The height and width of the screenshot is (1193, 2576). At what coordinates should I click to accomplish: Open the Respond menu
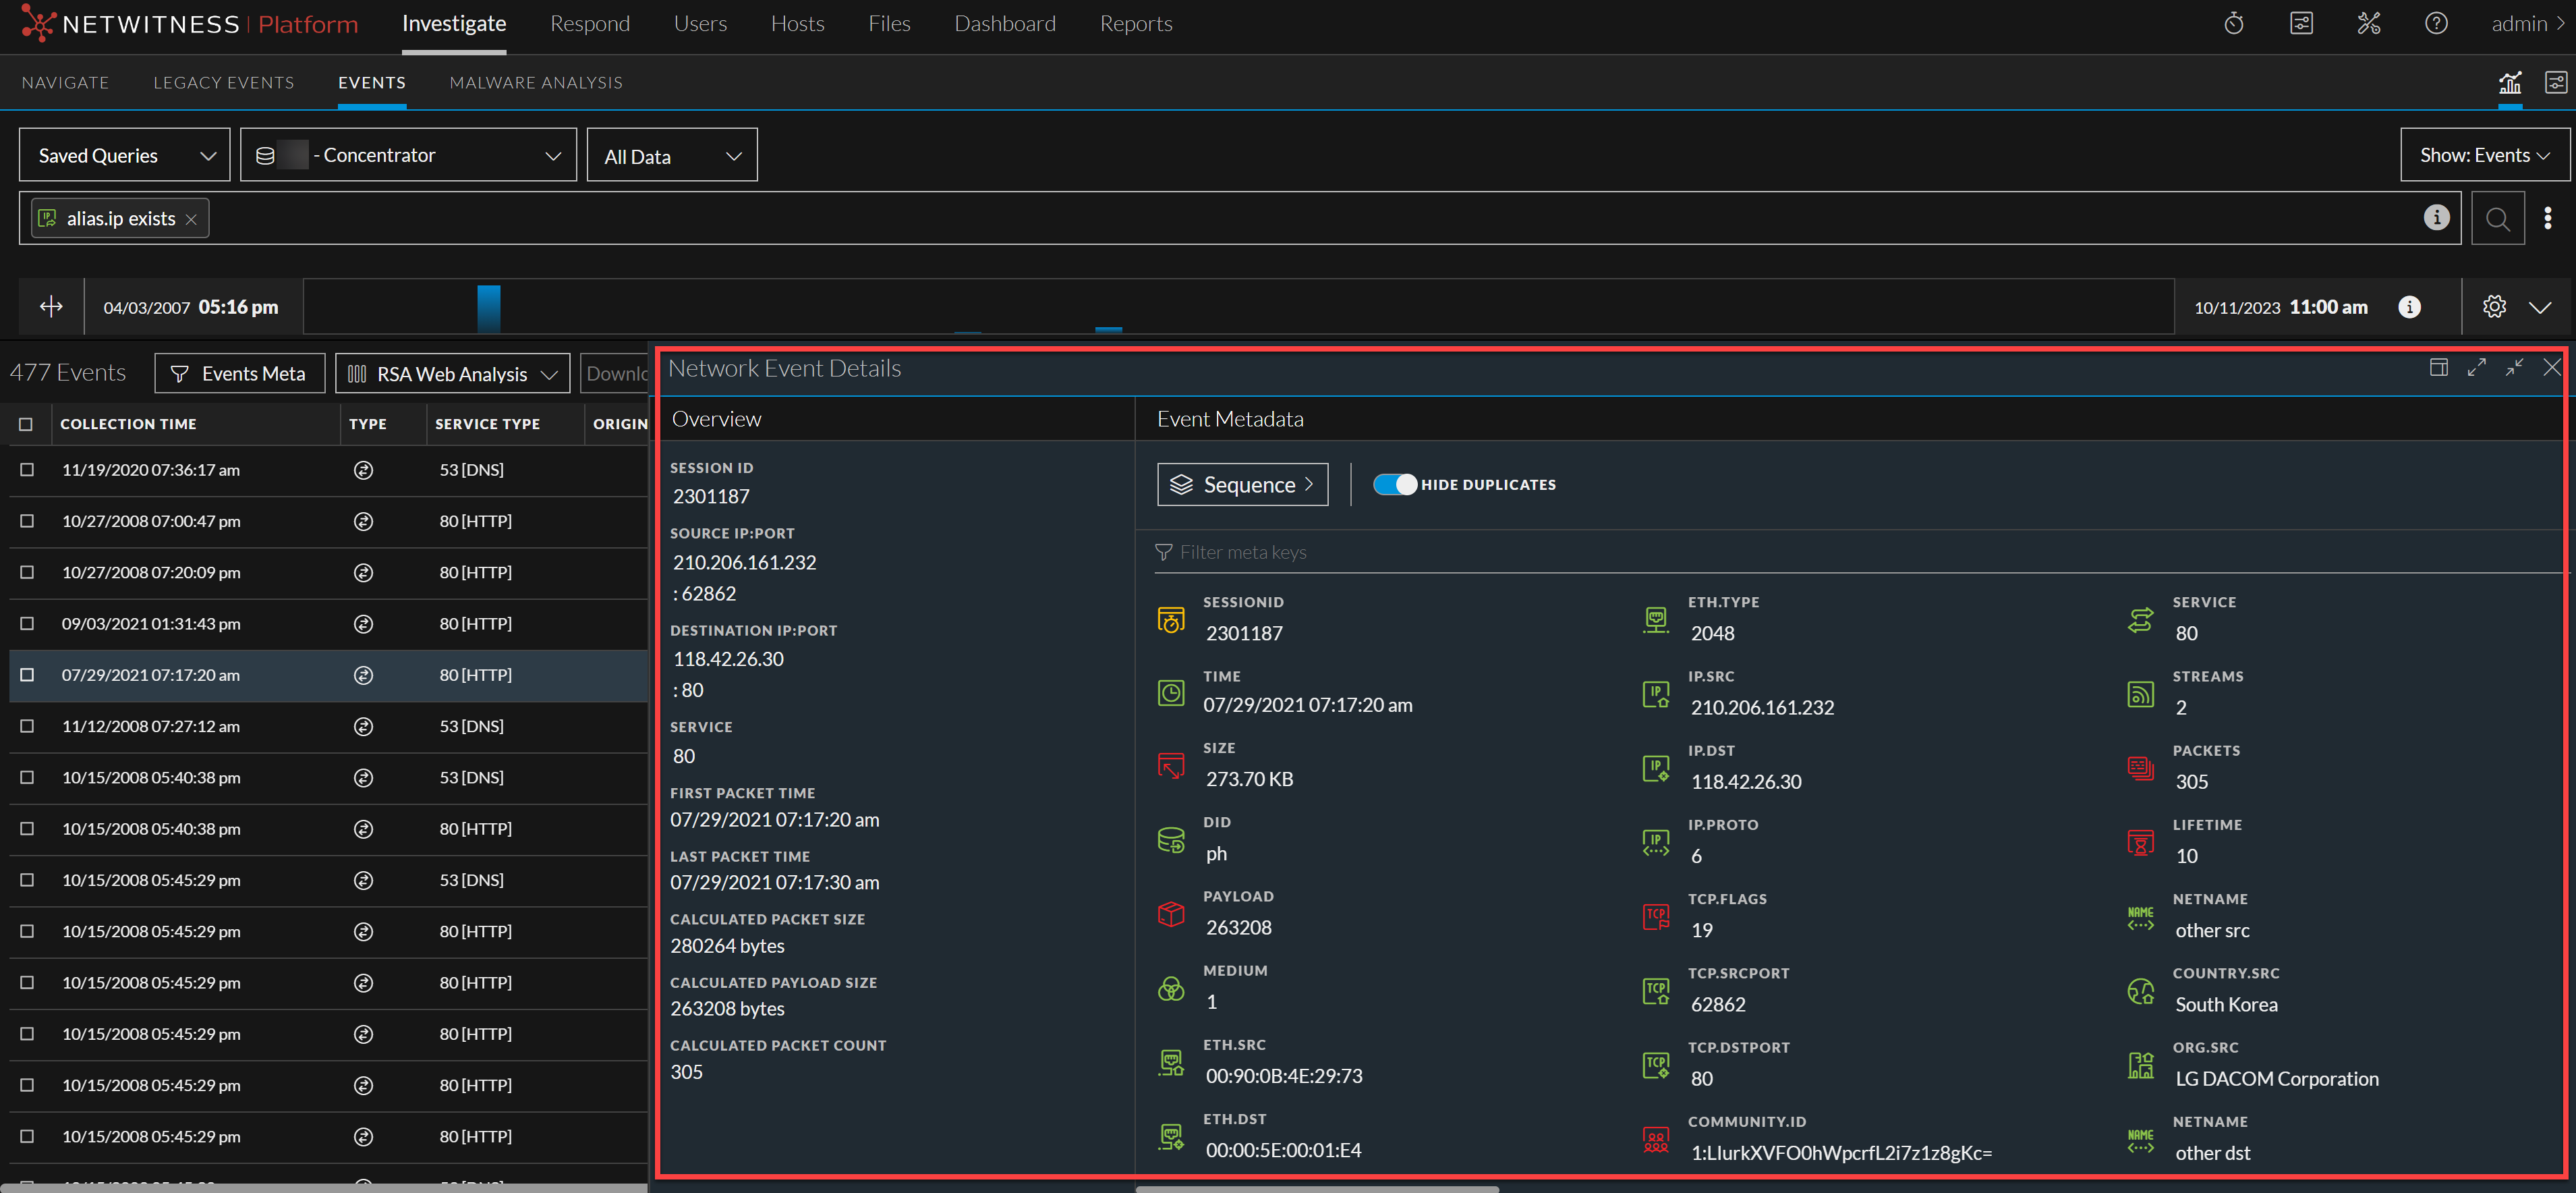coord(589,23)
